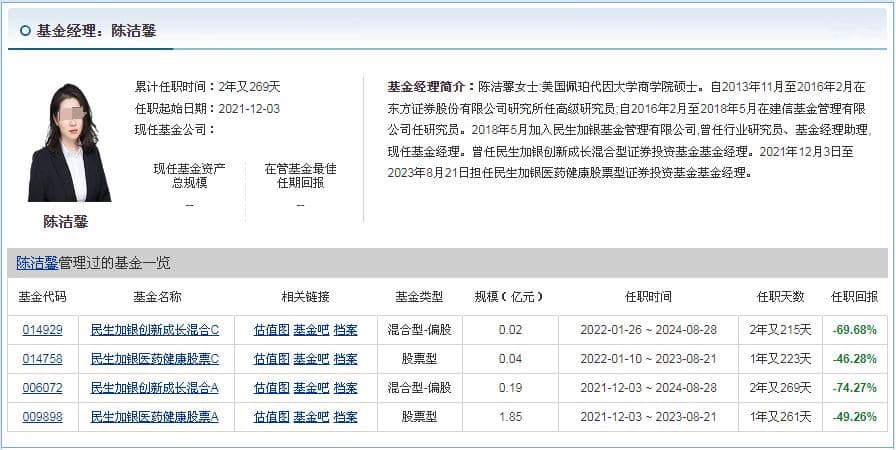Open the 民生加银医药健康股票C fund page
The image size is (896, 450).
pyautogui.click(x=155, y=359)
